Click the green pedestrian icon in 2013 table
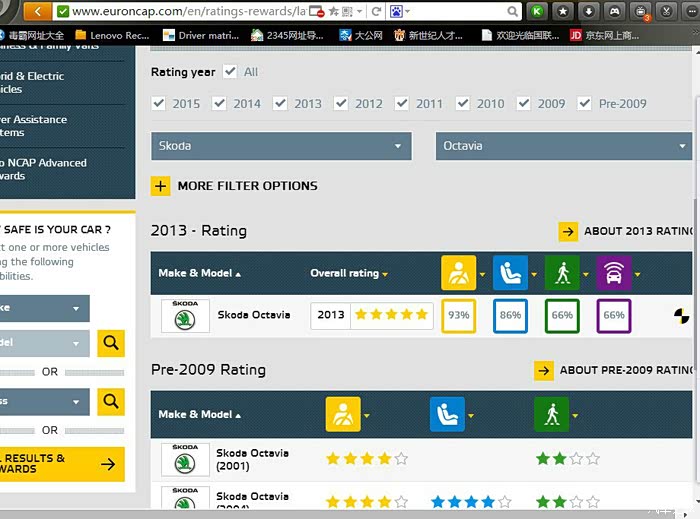Image resolution: width=700 pixels, height=519 pixels. (x=562, y=273)
